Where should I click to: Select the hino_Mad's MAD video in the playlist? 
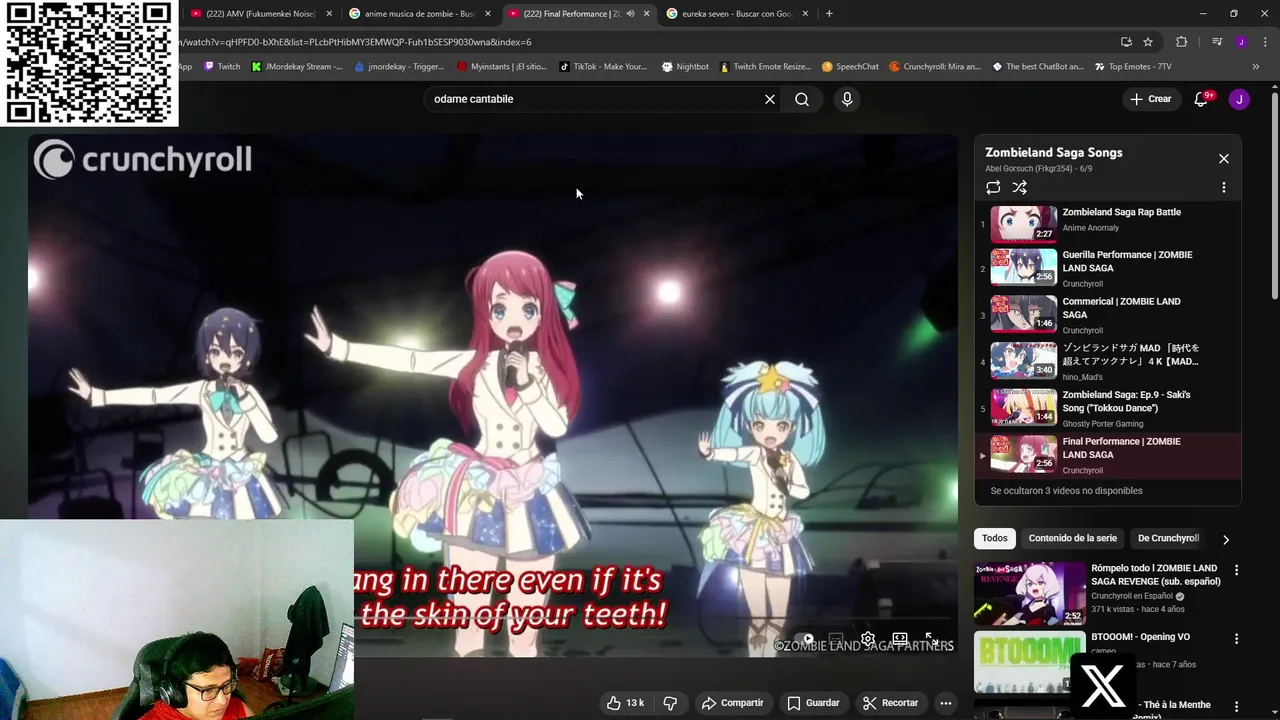click(1108, 362)
